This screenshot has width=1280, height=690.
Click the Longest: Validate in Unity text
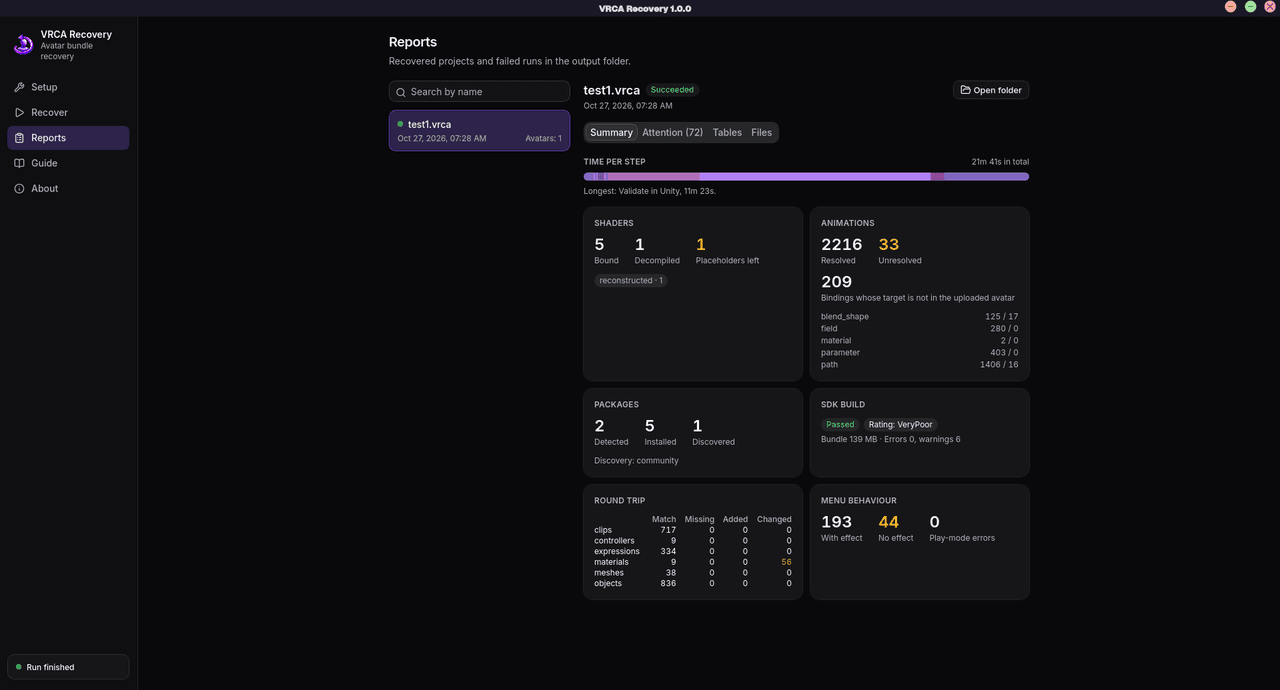[650, 191]
